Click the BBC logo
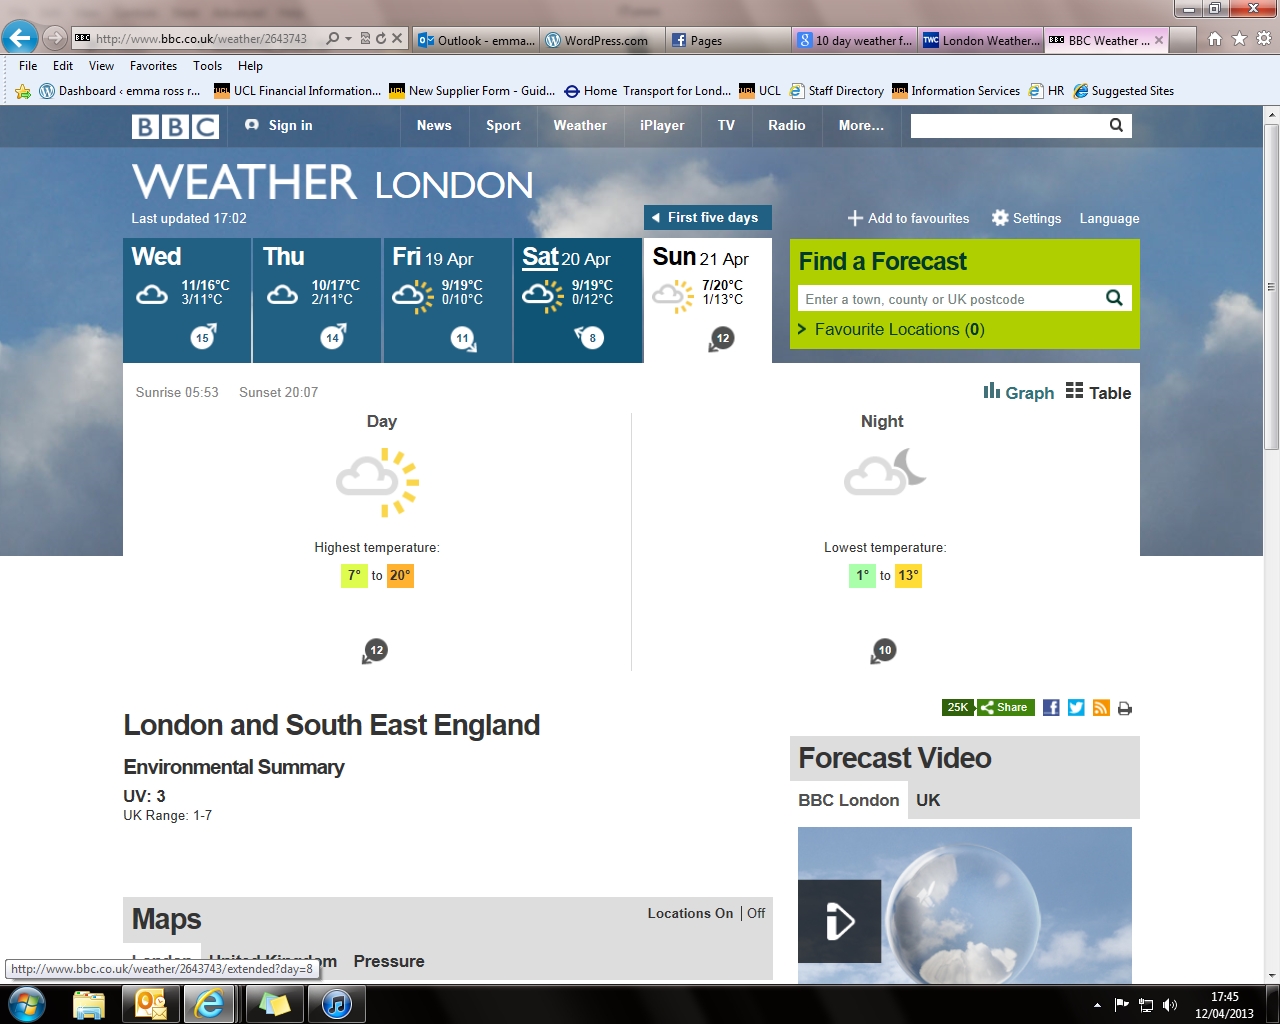1280x1024 pixels. pos(175,126)
